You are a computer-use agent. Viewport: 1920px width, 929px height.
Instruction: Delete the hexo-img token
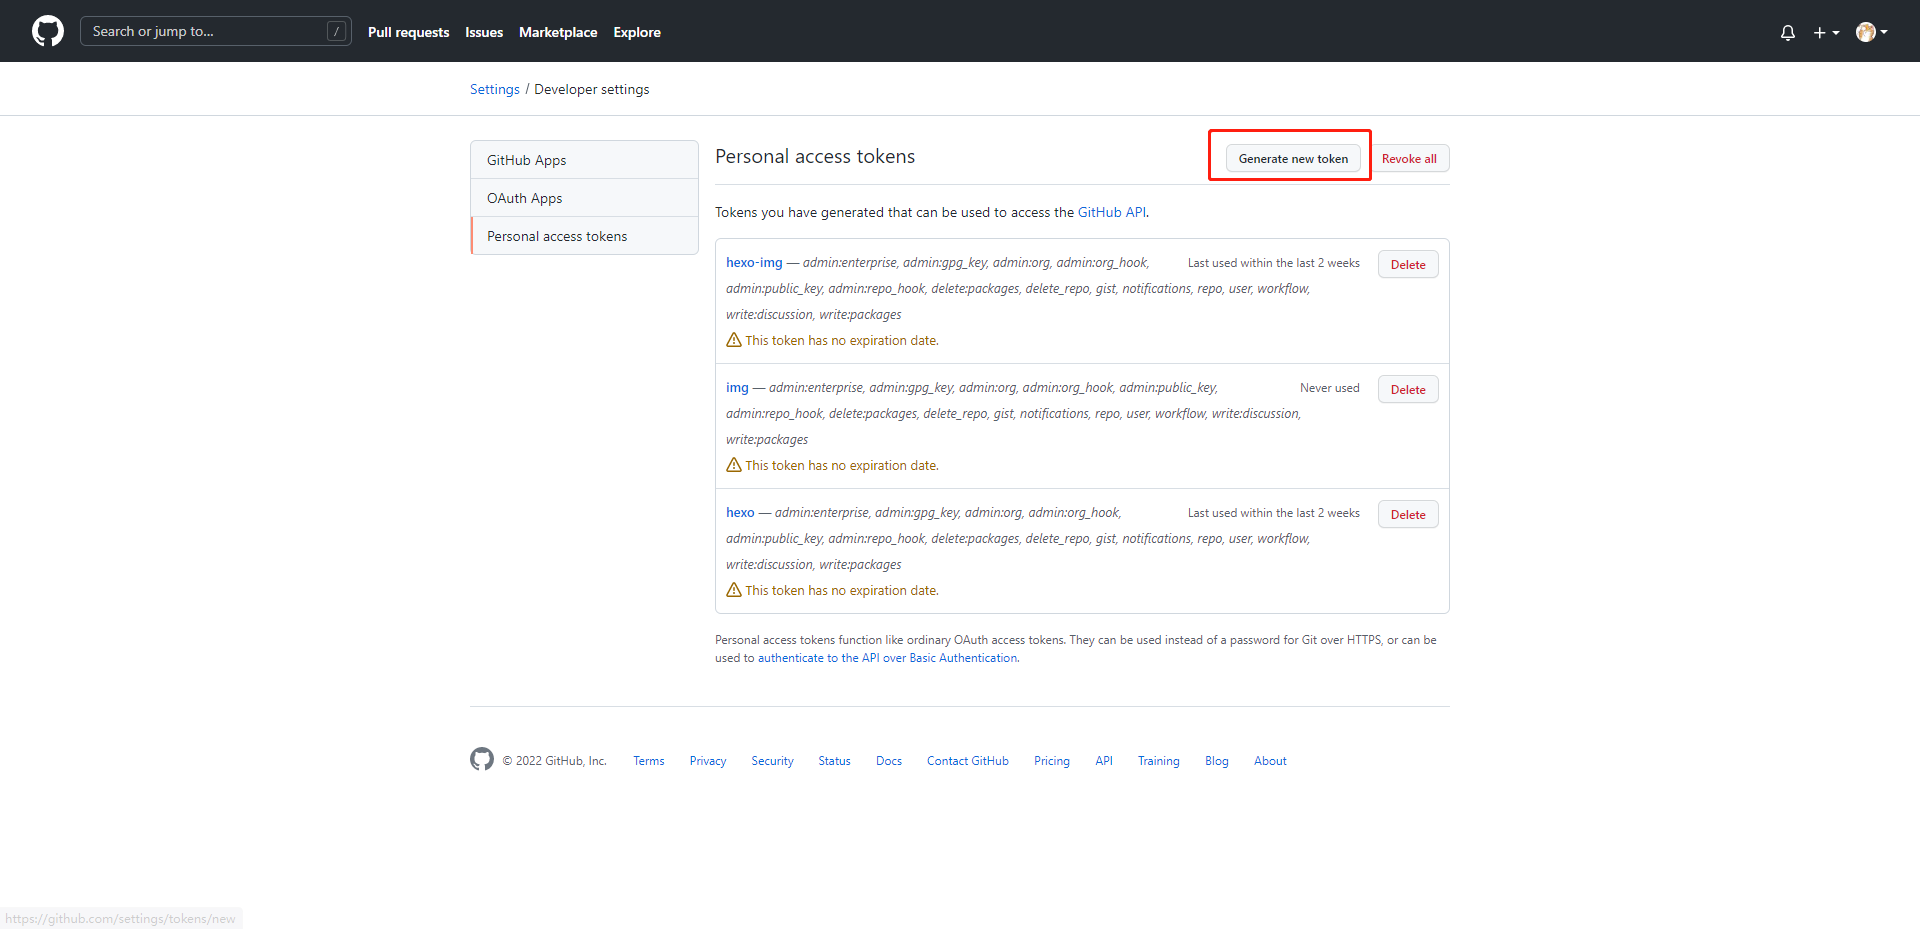tap(1408, 264)
